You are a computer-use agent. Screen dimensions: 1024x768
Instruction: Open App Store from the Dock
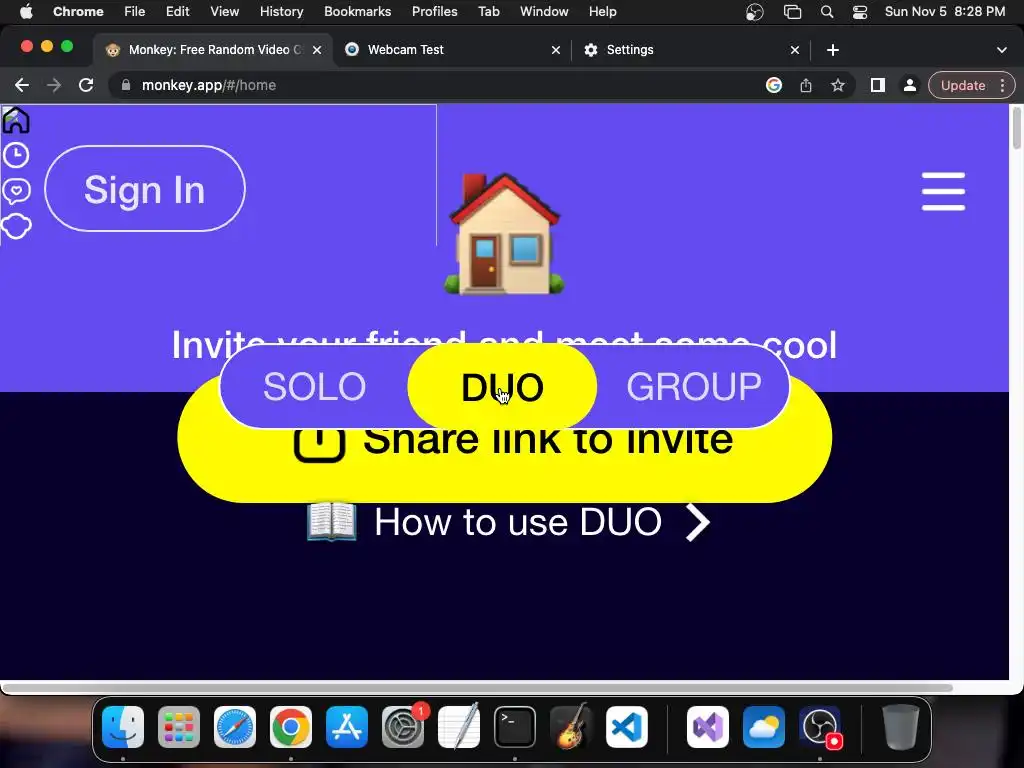pyautogui.click(x=347, y=727)
